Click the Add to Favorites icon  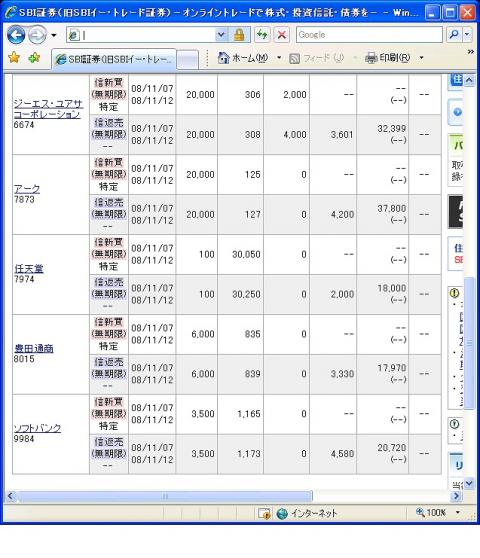pyautogui.click(x=34, y=57)
